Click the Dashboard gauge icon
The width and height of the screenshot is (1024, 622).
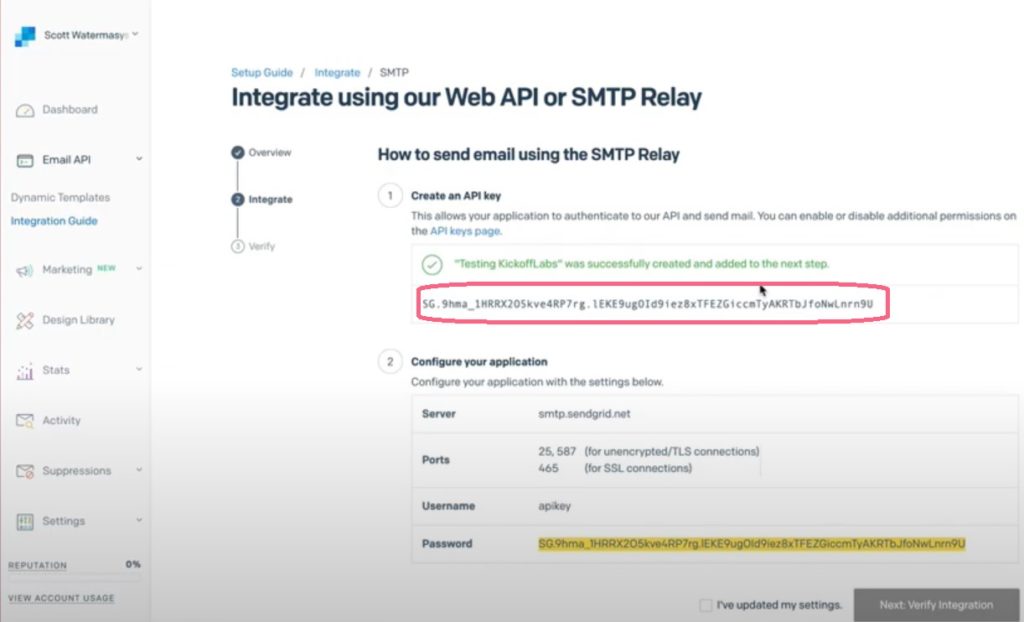click(25, 110)
